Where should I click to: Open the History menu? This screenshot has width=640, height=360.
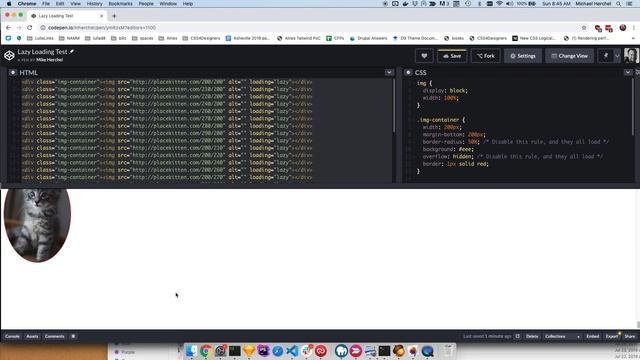[95, 4]
